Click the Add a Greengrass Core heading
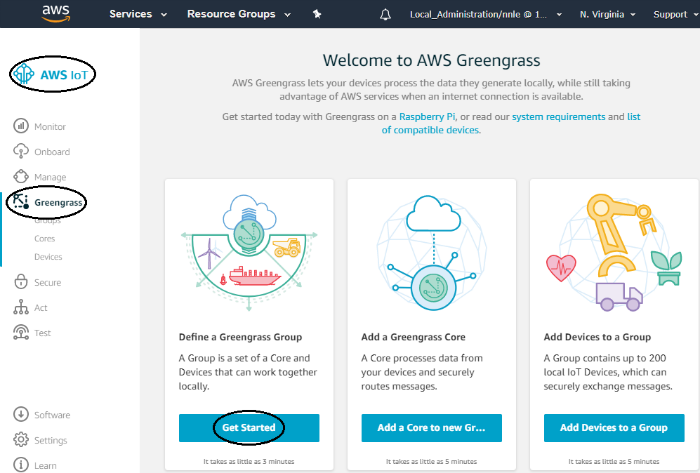This screenshot has height=473, width=700. [413, 337]
